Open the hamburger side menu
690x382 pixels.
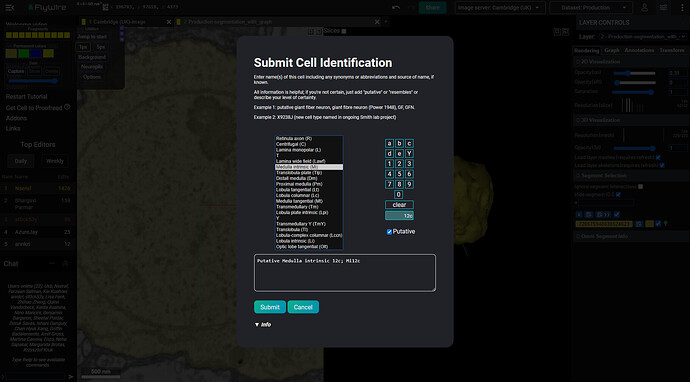[10, 7]
